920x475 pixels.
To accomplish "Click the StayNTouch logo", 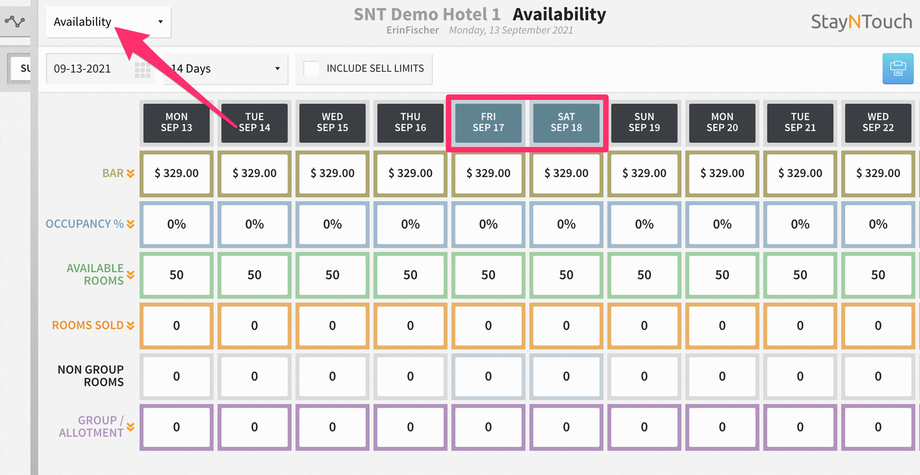I will [x=861, y=22].
